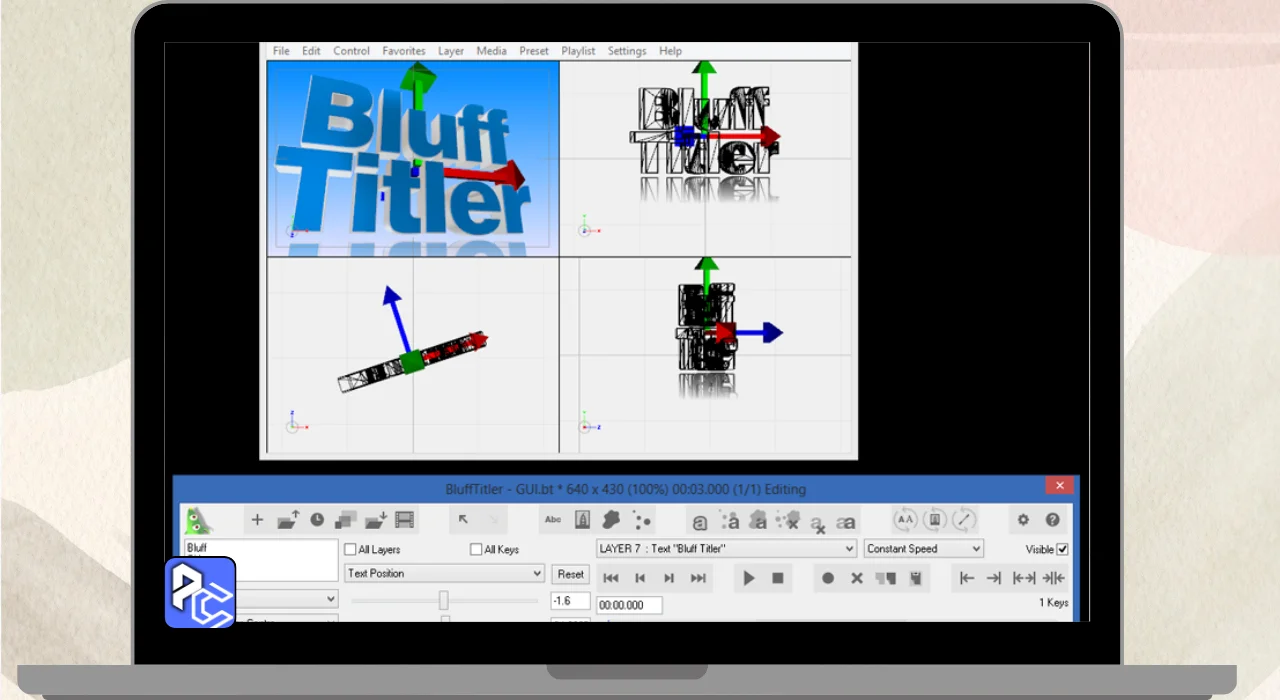
Task: Open the Control menu
Action: [x=352, y=51]
